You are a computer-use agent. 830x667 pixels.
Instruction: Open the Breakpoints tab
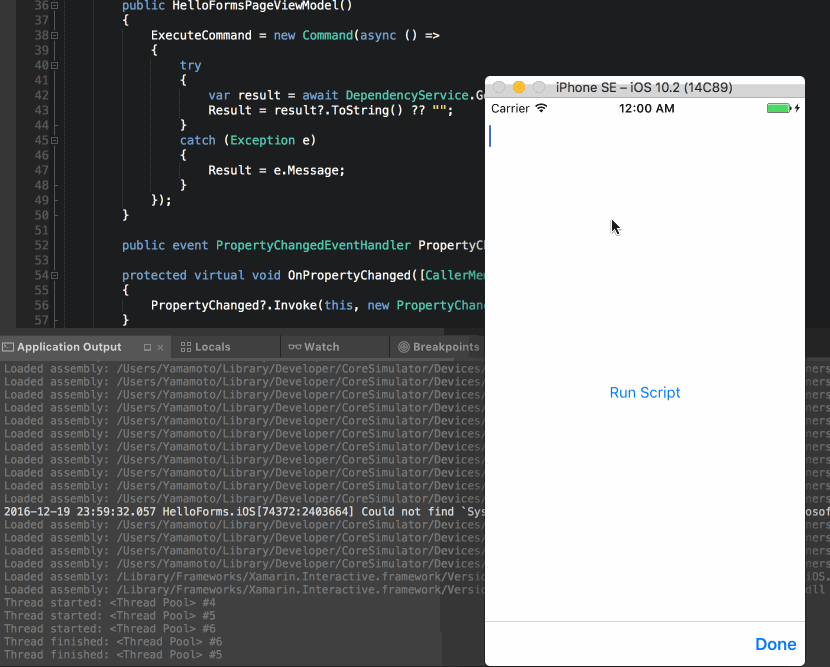click(x=439, y=347)
